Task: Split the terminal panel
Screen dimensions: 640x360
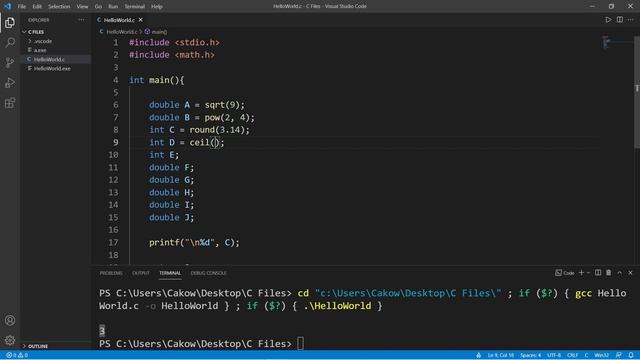Action: [x=598, y=273]
